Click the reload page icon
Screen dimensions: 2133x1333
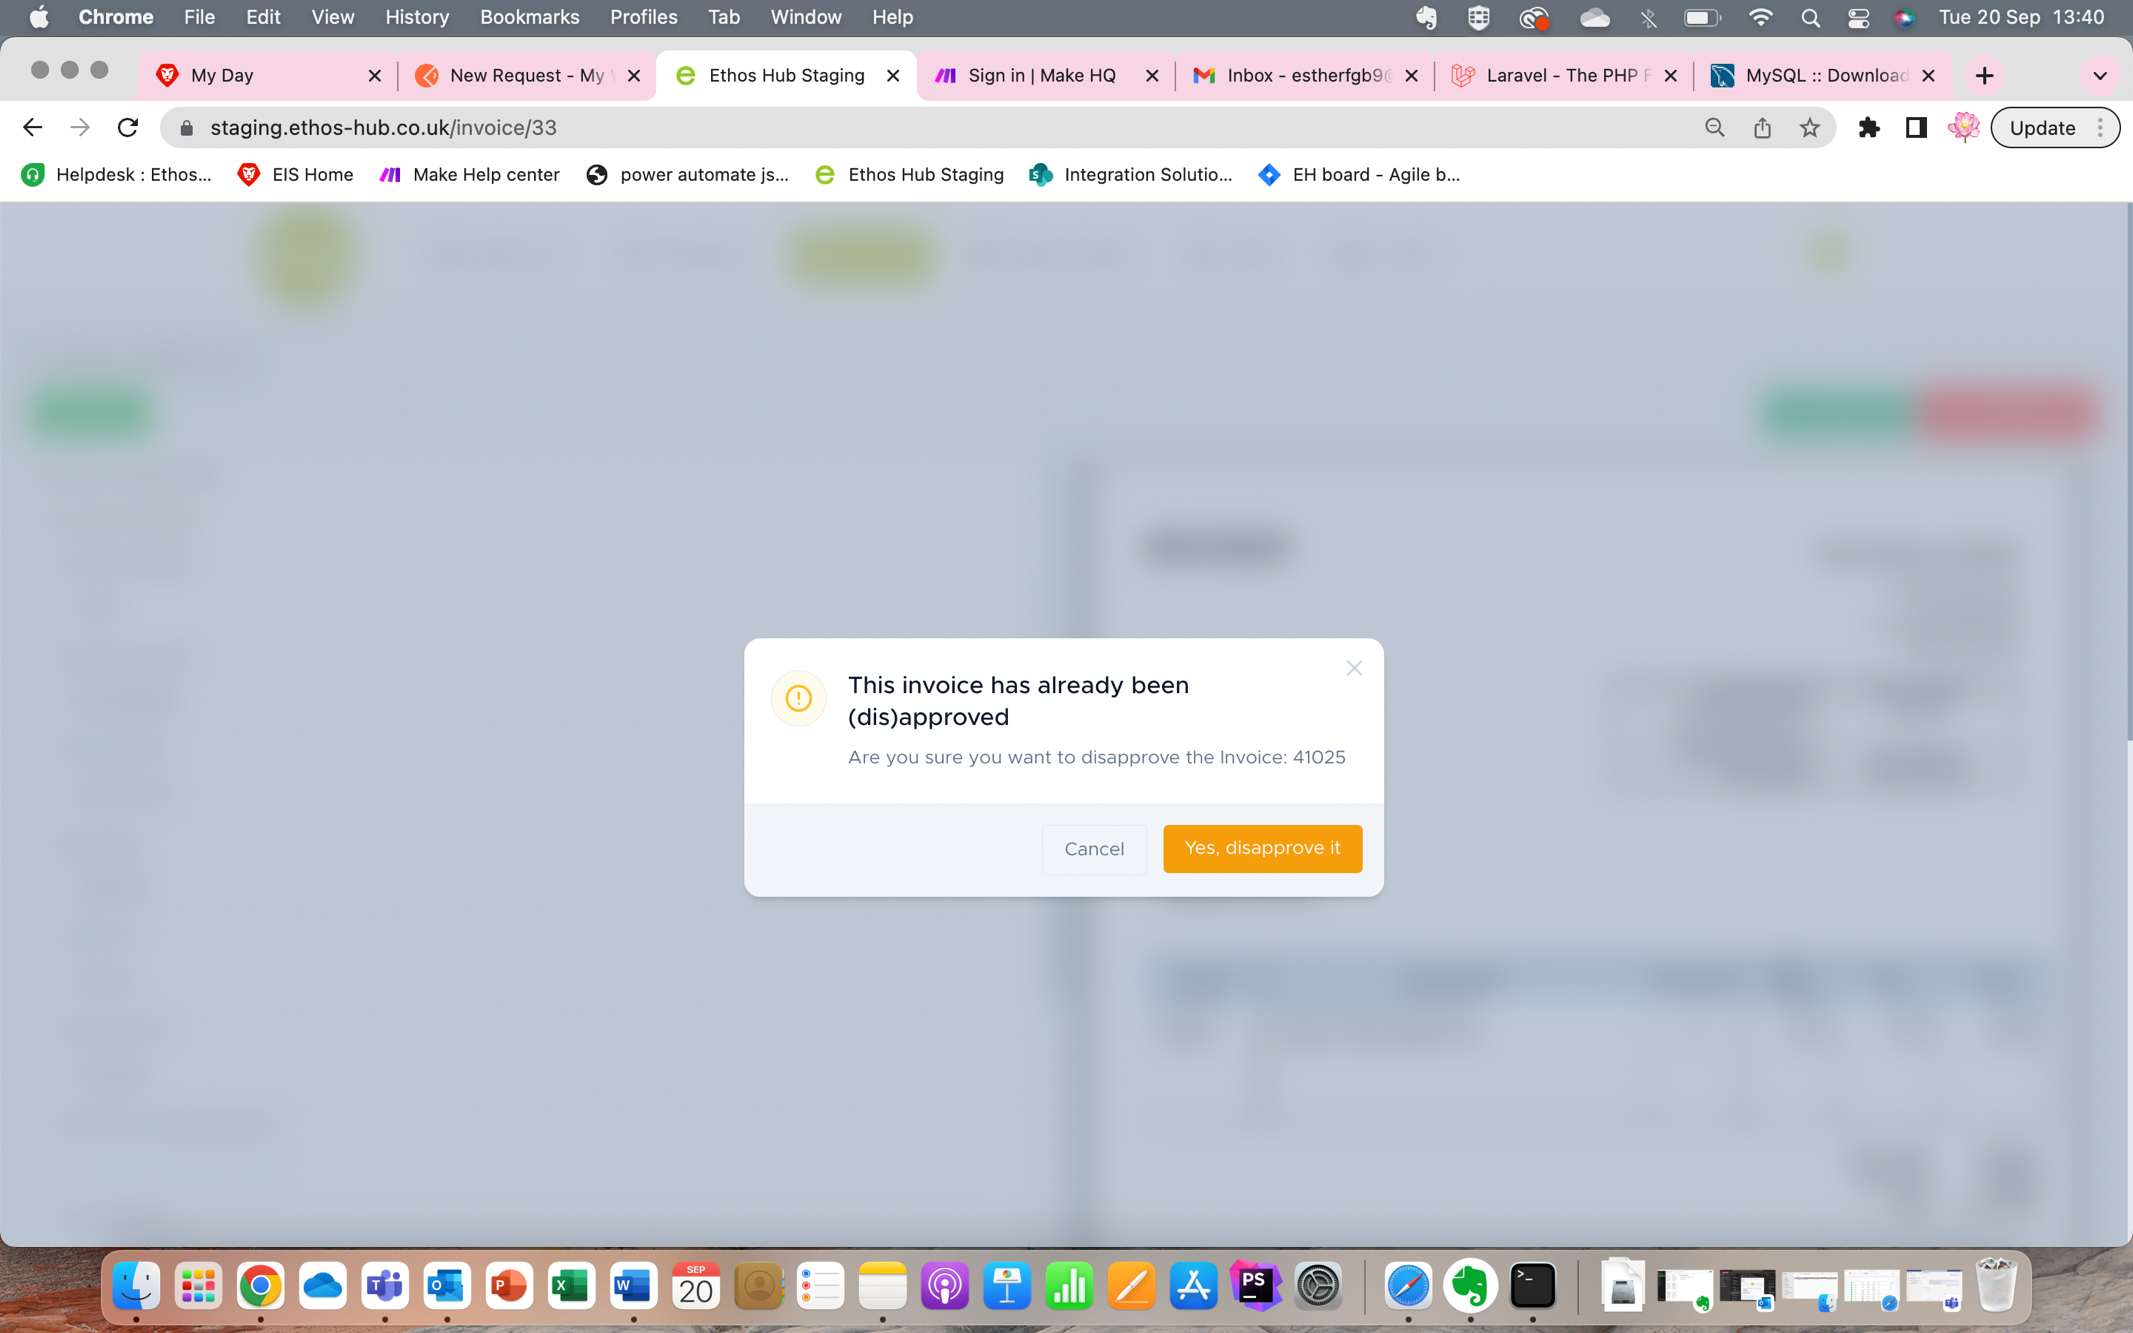click(128, 127)
